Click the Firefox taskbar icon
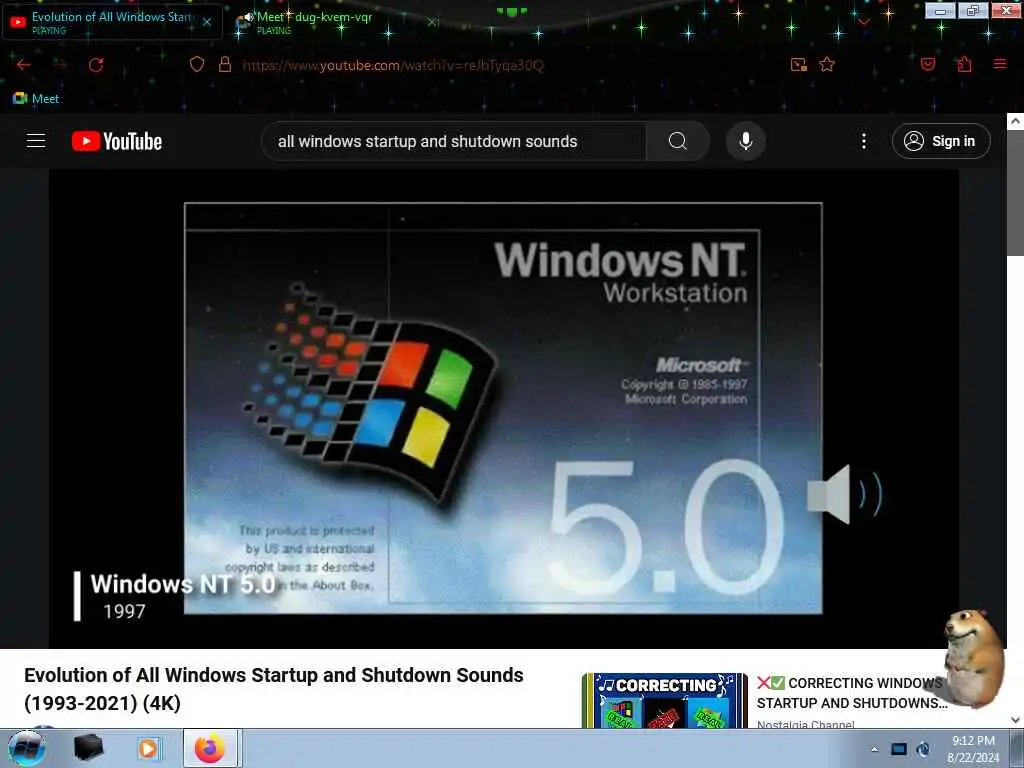The width and height of the screenshot is (1024, 768). pos(210,748)
